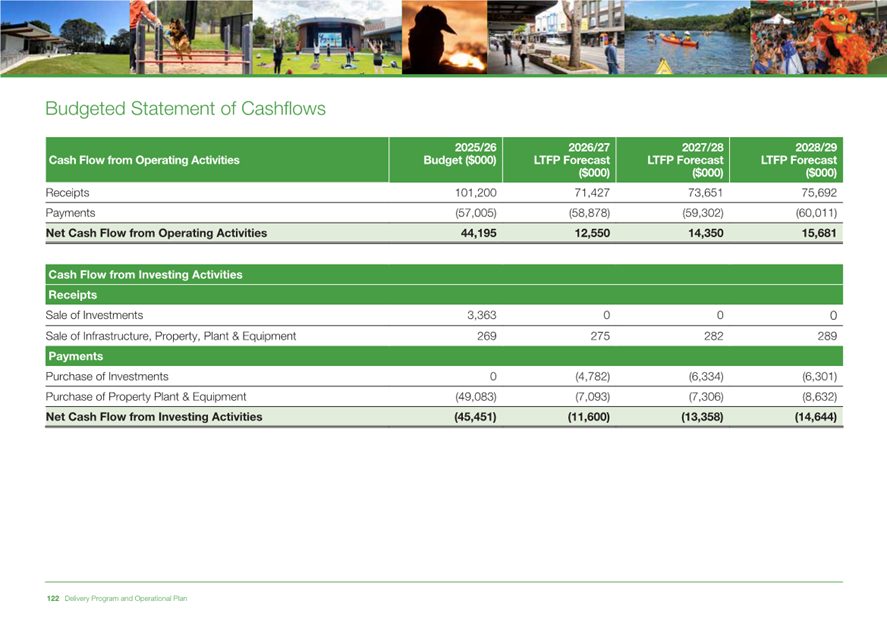Viewport: 887px width, 626px height.
Task: Select operating Receipts value 73,651
Action: [x=705, y=193]
